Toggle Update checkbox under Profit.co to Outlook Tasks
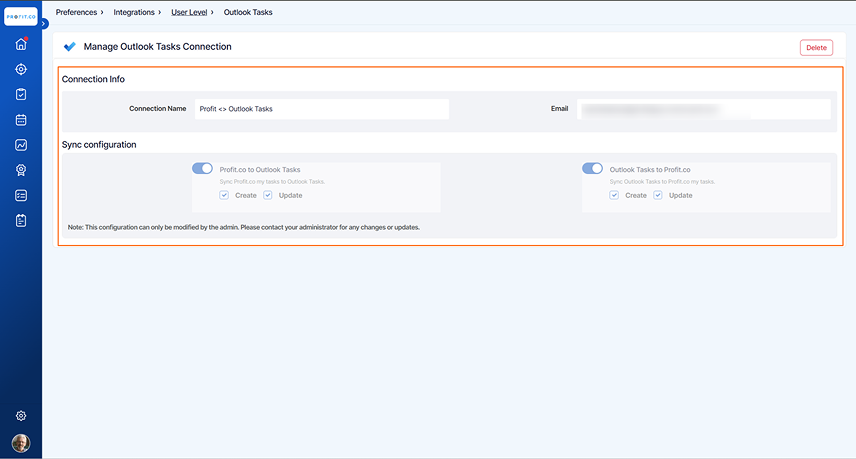The width and height of the screenshot is (856, 459). pos(268,195)
